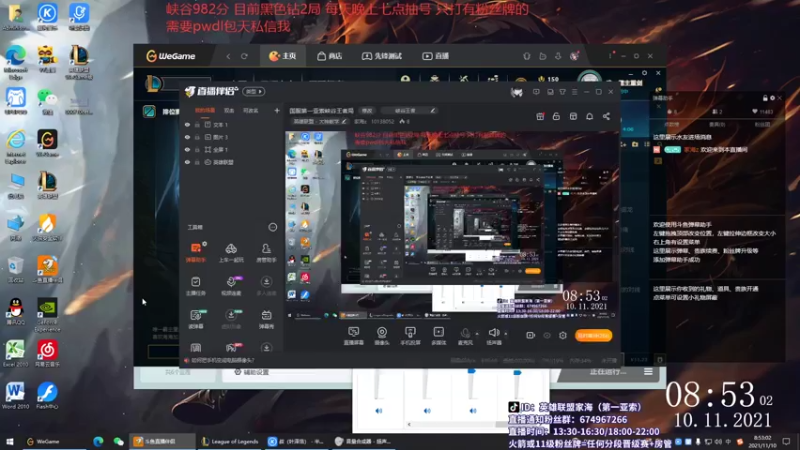Screen dimensions: 800x450
Task: Click 修改 button beside stream title
Action: coord(367,111)
